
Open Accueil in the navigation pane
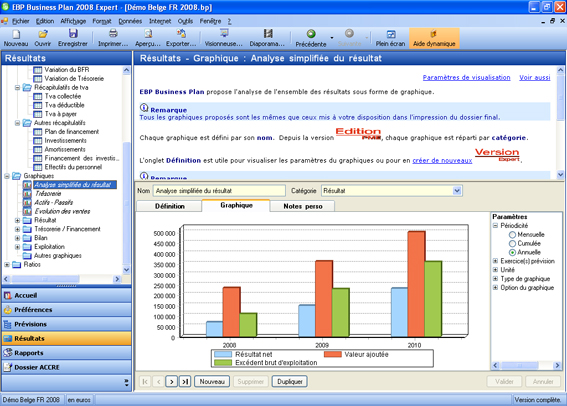67,295
